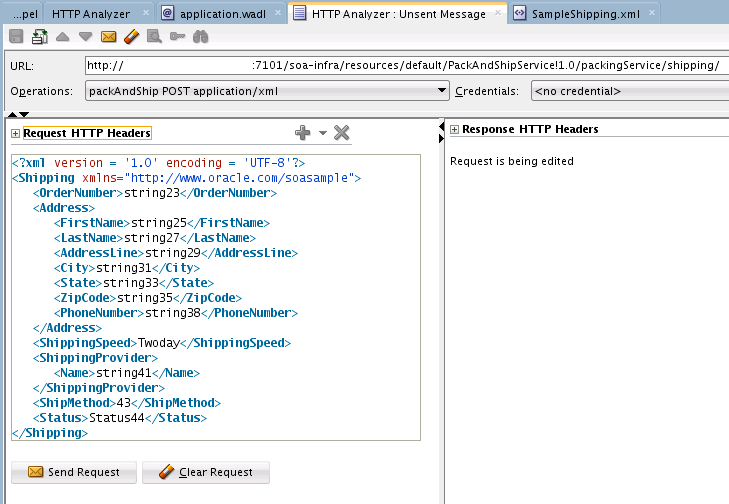Switch to the truncated ...pel tab
This screenshot has width=729, height=504.
click(25, 14)
